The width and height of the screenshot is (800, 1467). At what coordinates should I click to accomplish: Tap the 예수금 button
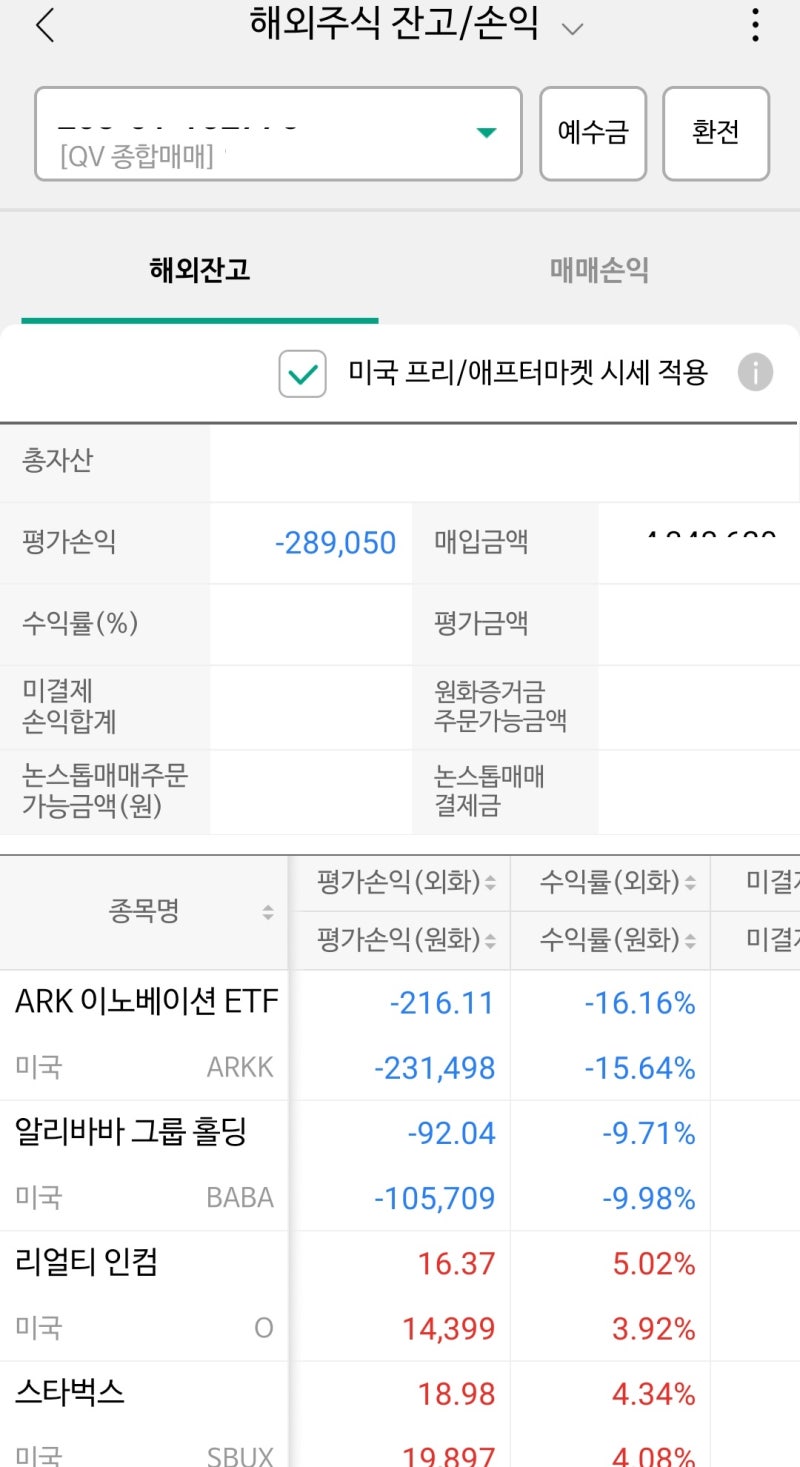coord(593,133)
